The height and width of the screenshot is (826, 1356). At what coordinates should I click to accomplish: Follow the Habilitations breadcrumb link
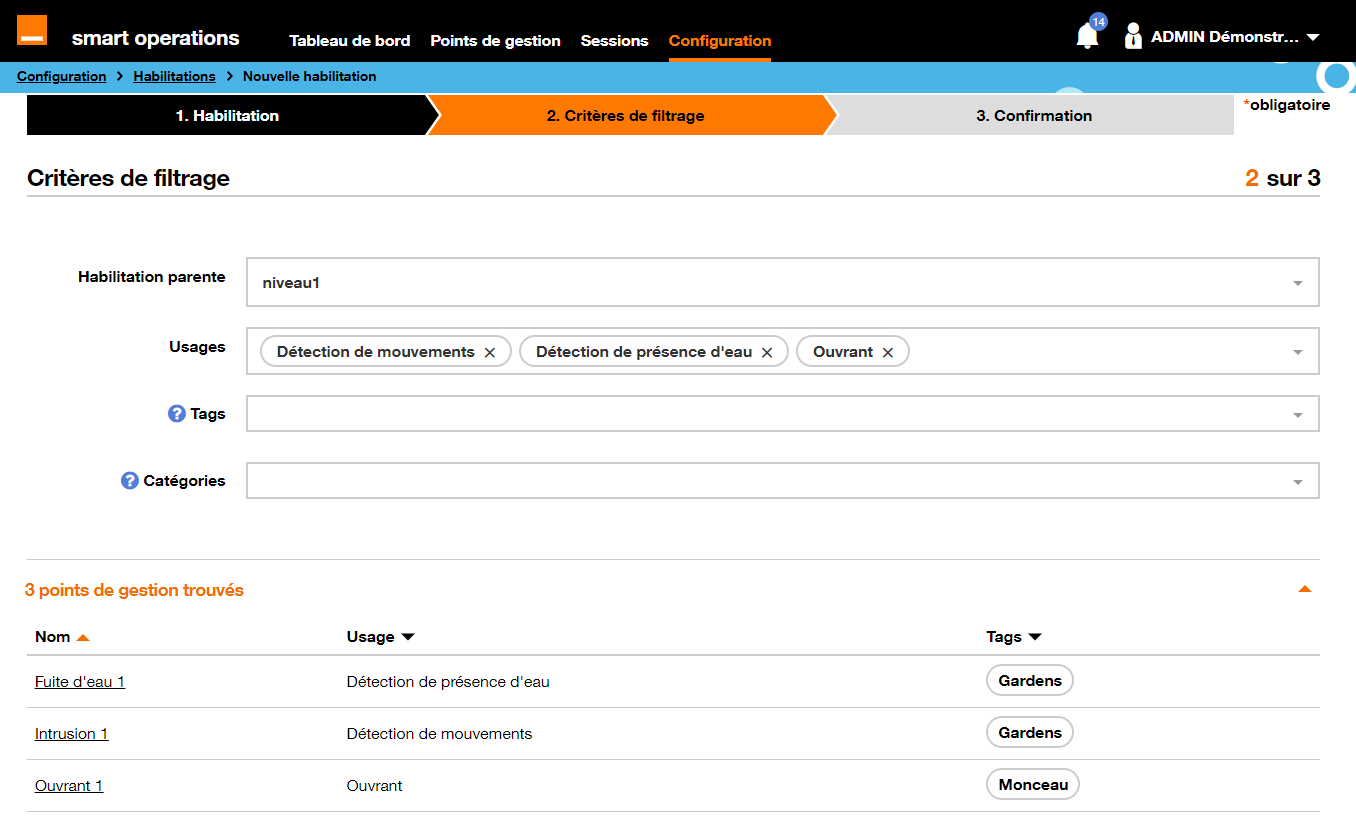click(x=174, y=76)
